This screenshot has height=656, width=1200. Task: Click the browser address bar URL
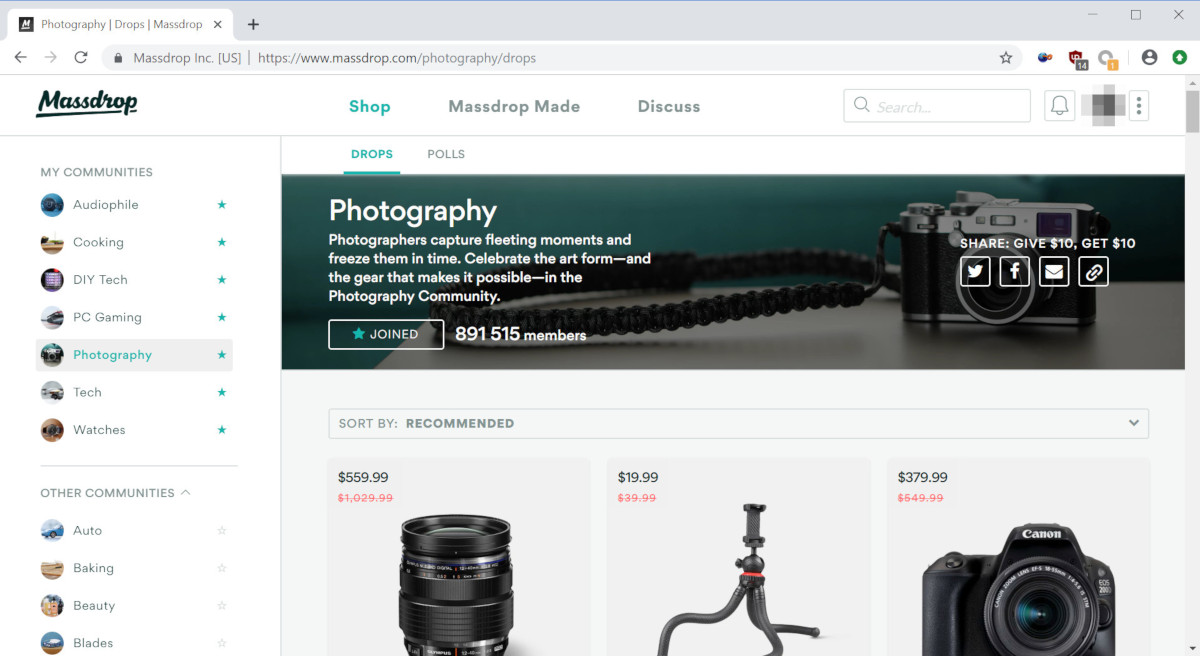397,58
